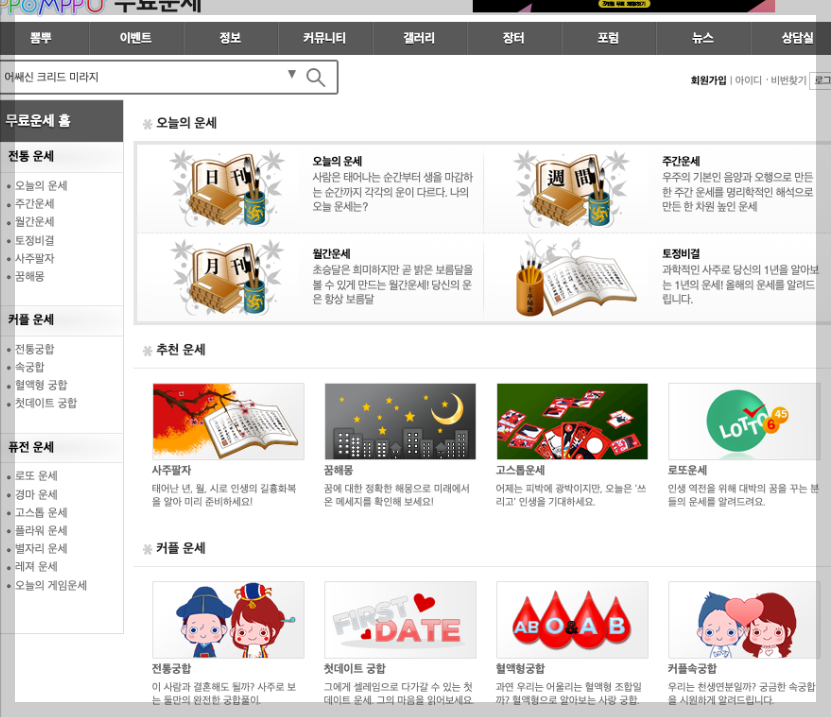This screenshot has height=717, width=831.
Task: Click the 회원가입 link
Action: 708,80
